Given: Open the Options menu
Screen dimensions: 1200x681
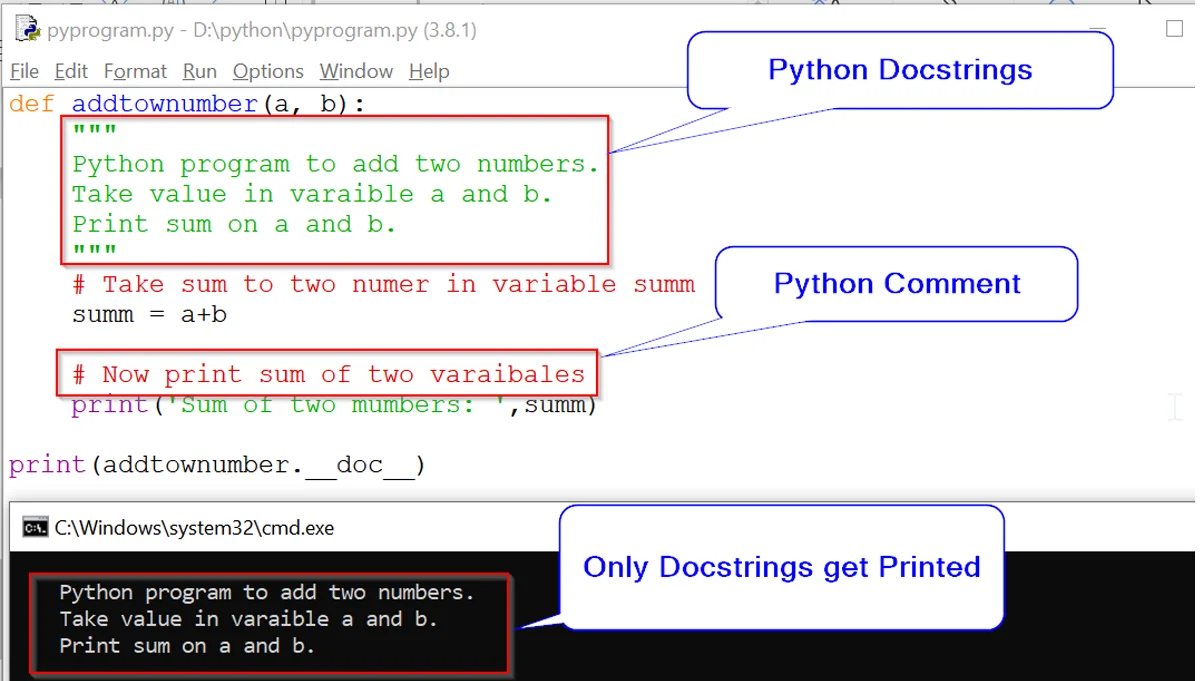Looking at the screenshot, I should 267,71.
